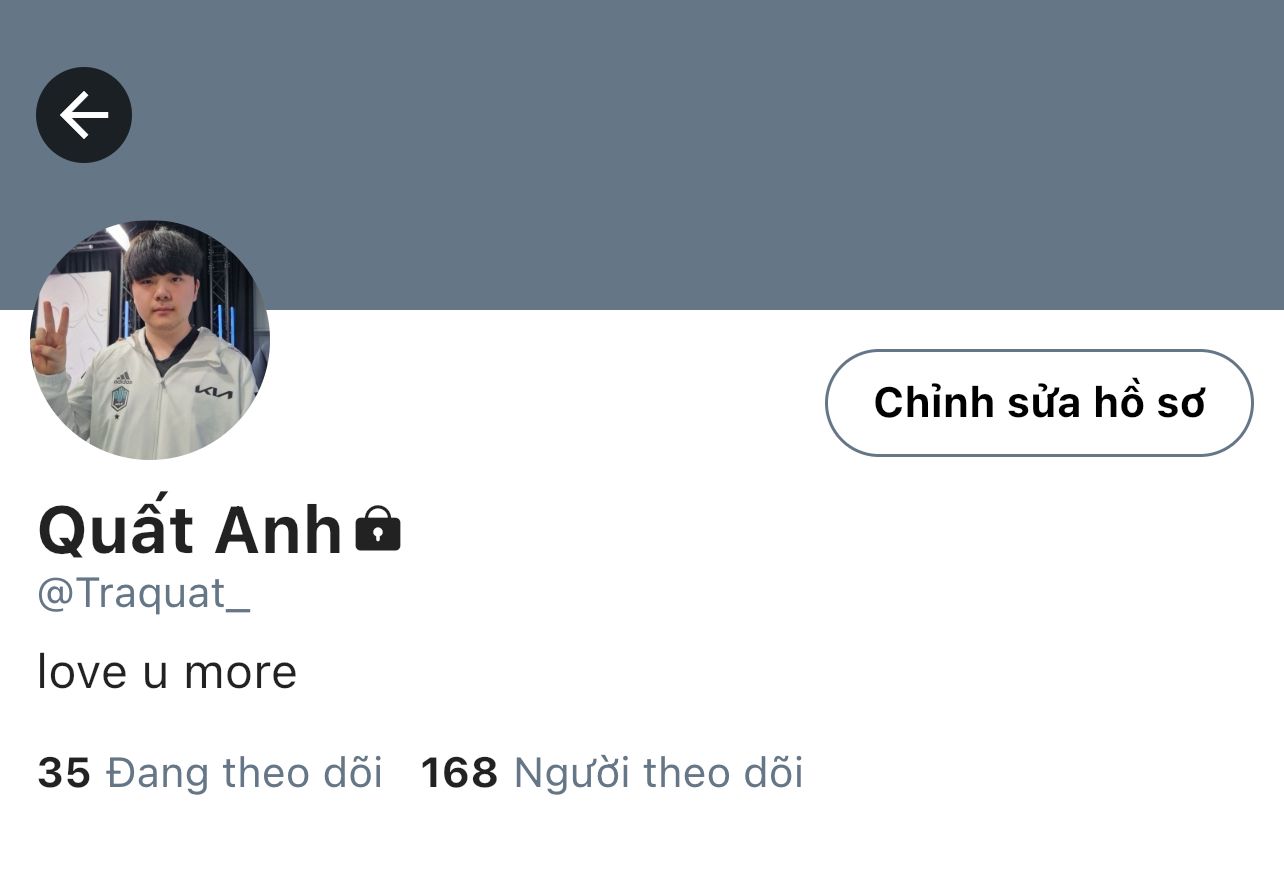Click the "Chỉnh sửa hồ sơ" button
Screen dimensions: 1284x880
tap(1039, 403)
